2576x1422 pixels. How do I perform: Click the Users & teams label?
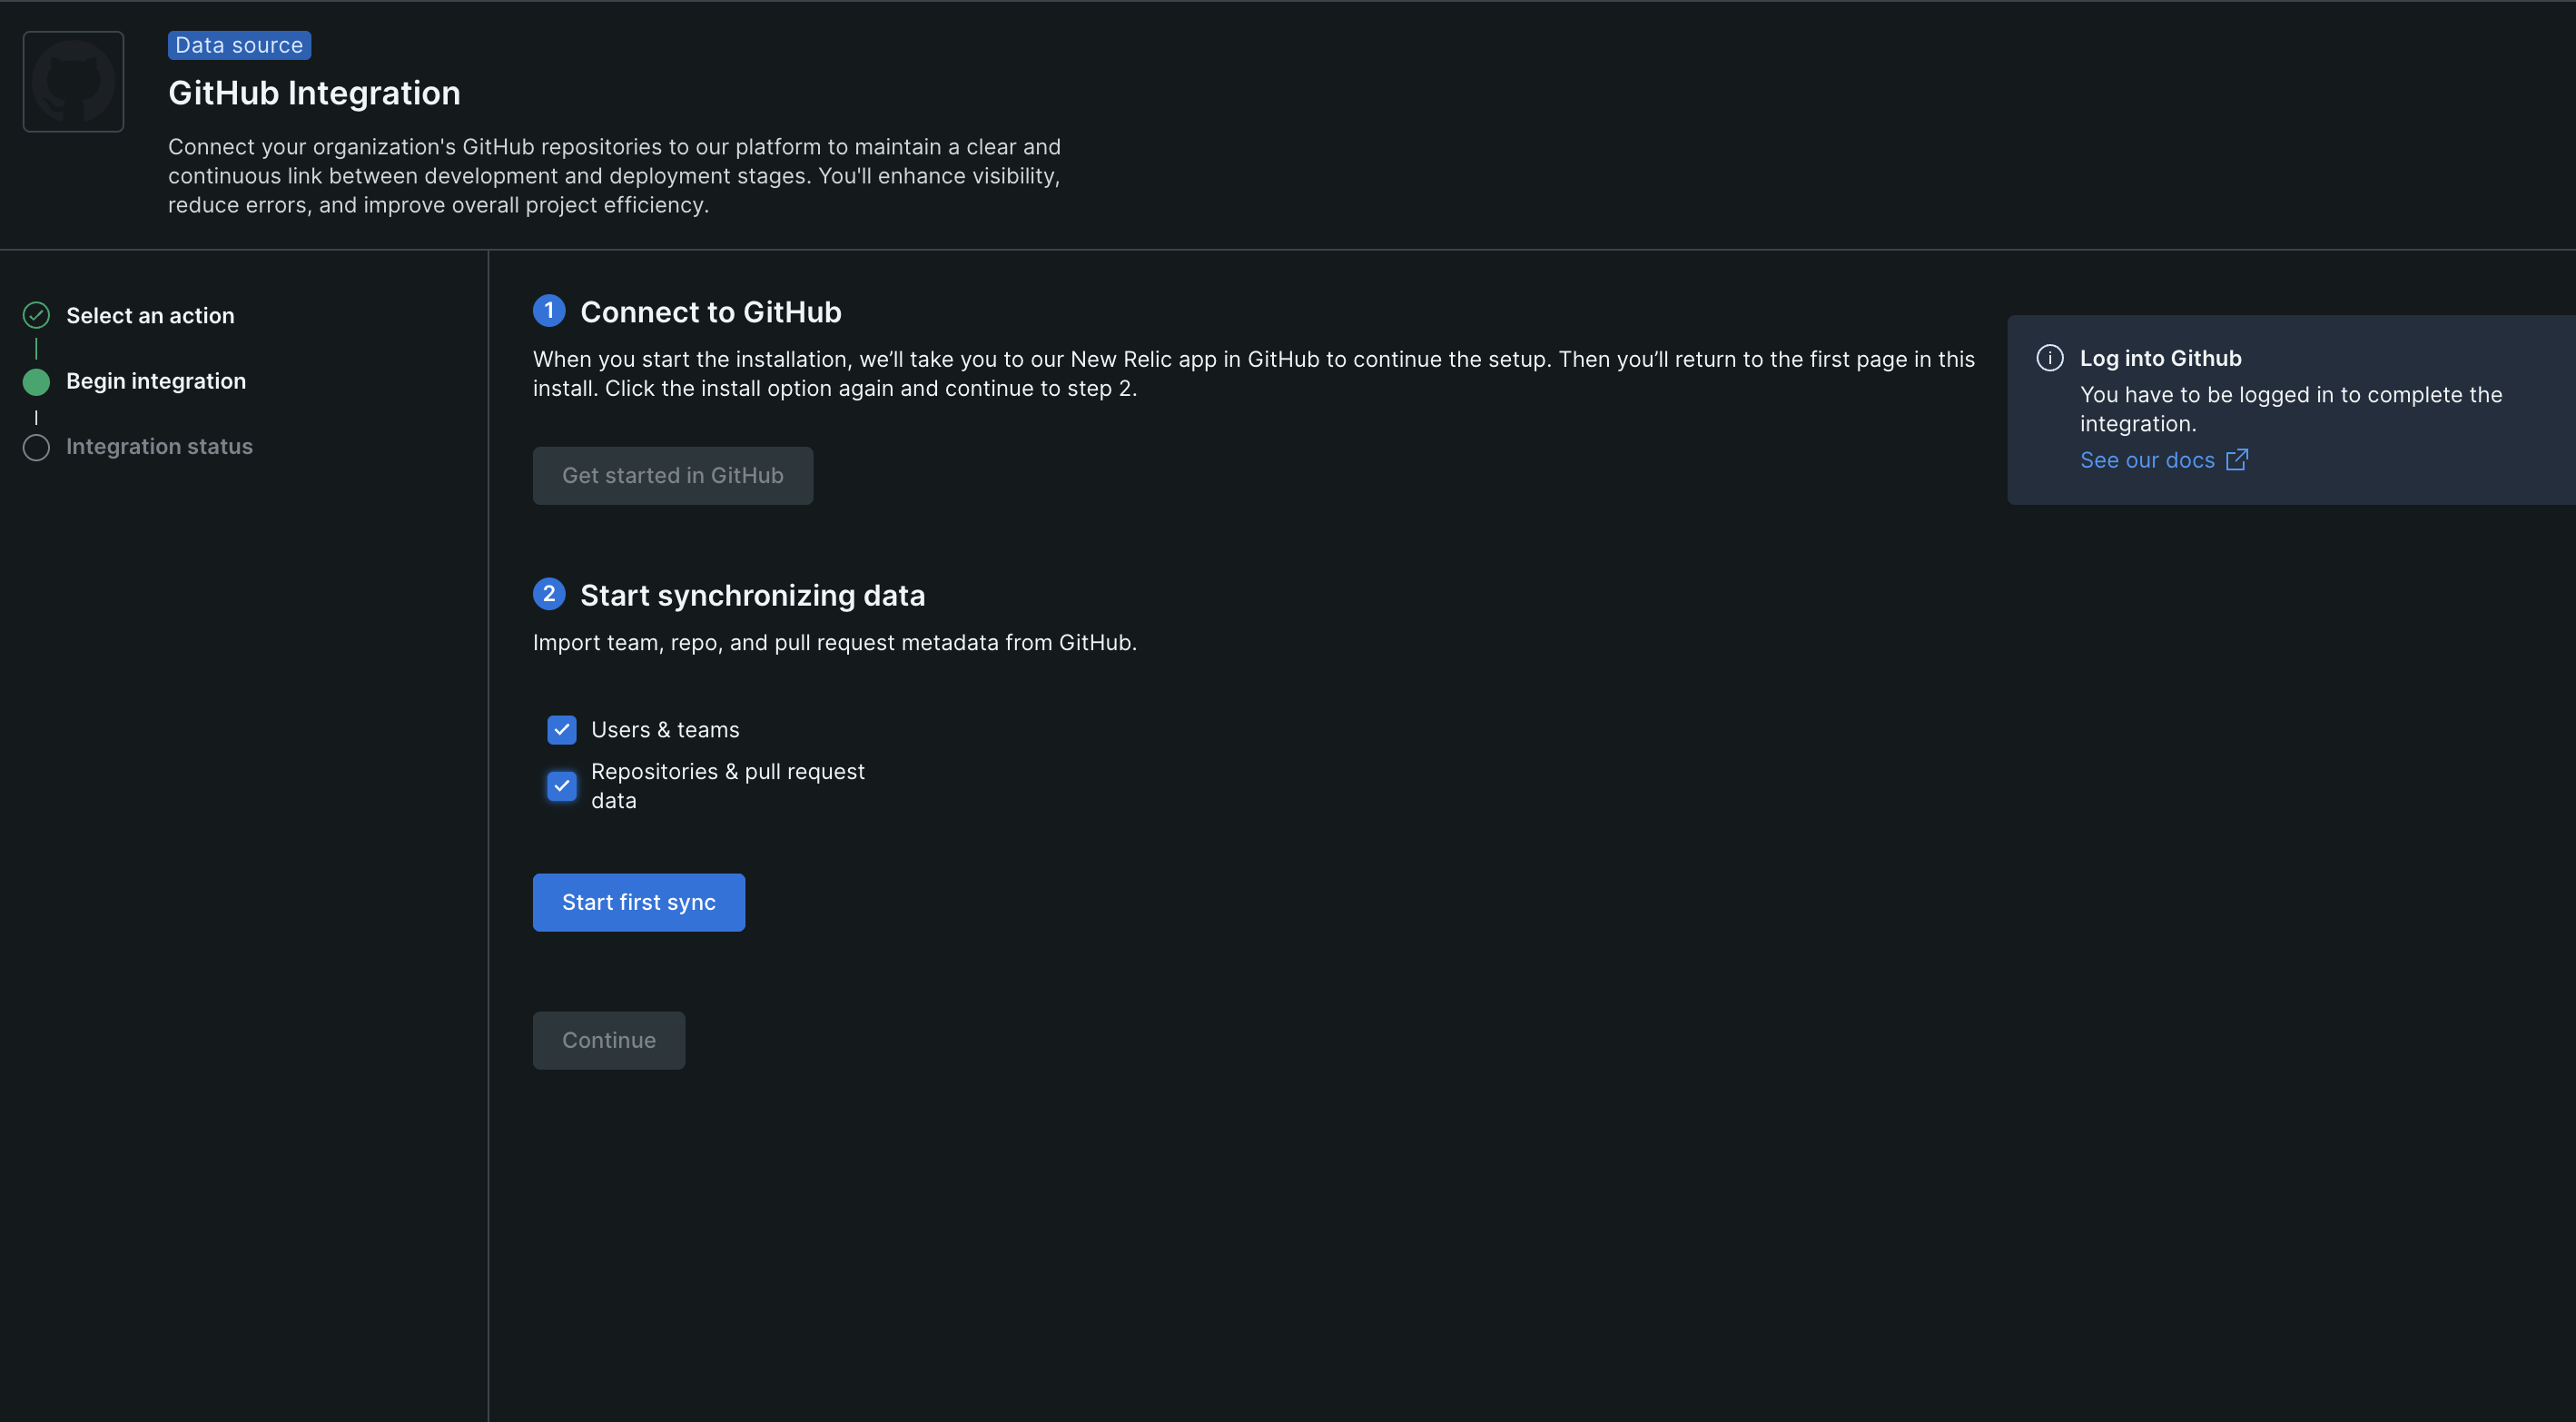665,730
